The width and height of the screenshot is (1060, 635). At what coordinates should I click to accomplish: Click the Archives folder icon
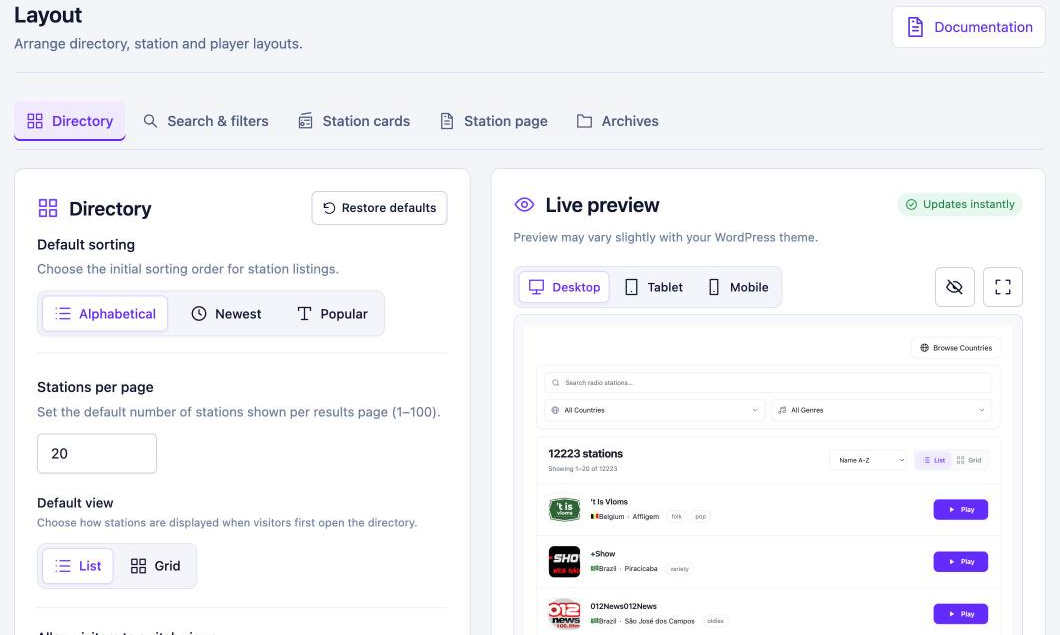click(x=584, y=121)
